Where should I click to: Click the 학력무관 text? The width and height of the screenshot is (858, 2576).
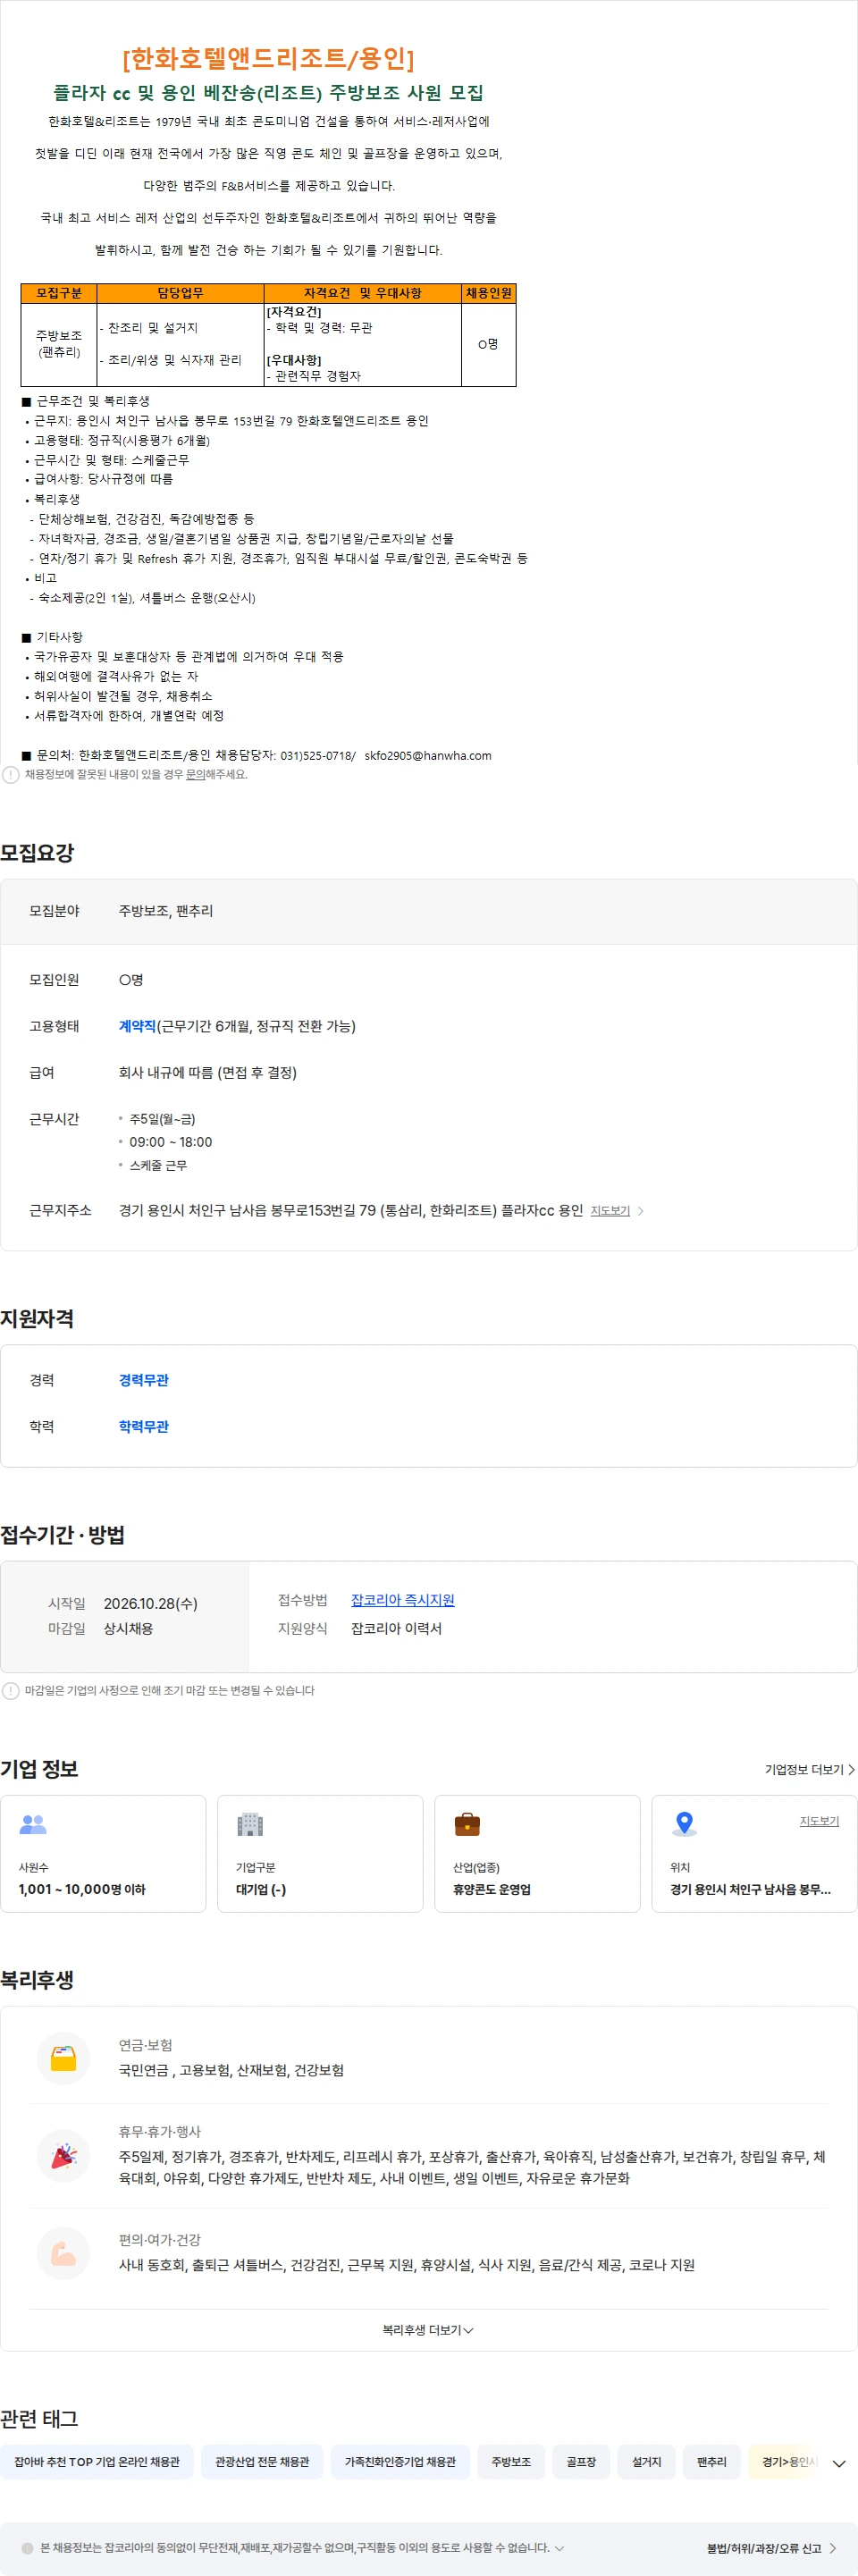tap(143, 1426)
